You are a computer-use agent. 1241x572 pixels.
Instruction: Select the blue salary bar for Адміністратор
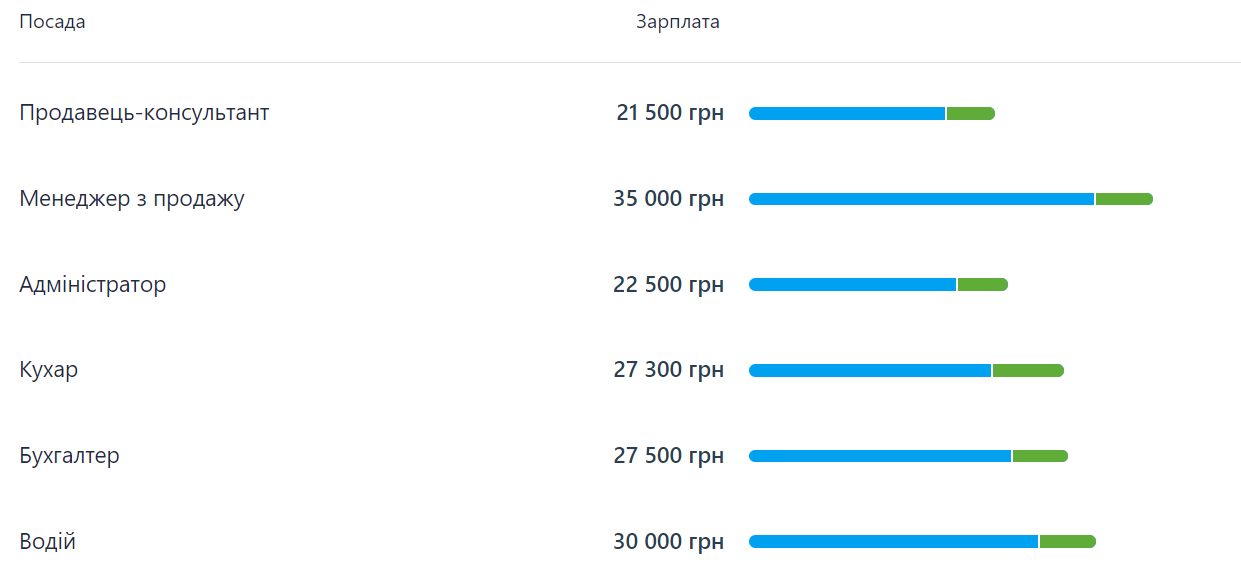point(852,285)
